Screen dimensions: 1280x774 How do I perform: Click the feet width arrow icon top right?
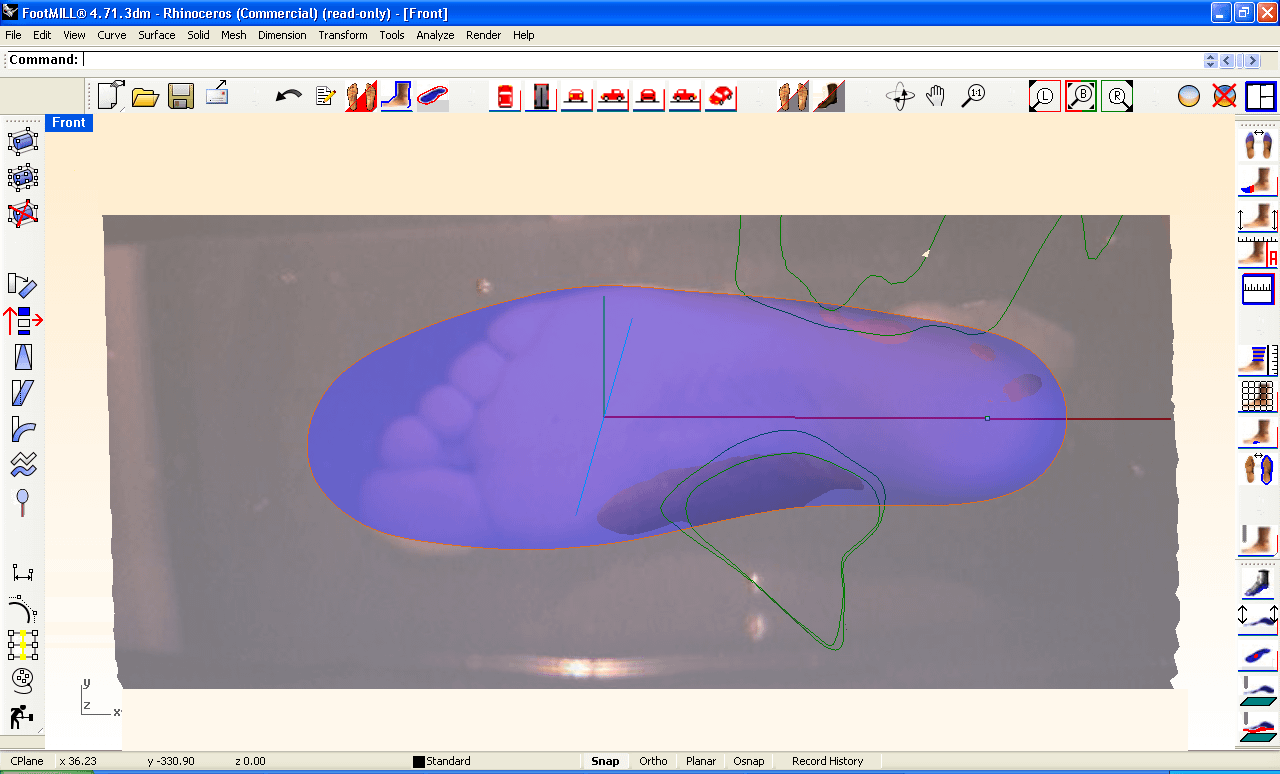point(1259,144)
